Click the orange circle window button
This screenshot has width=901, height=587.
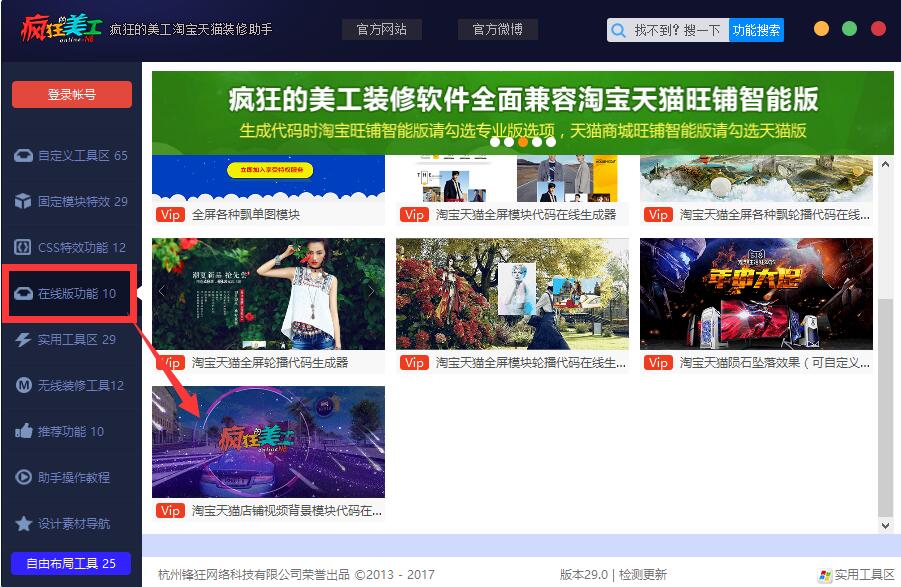pos(821,29)
